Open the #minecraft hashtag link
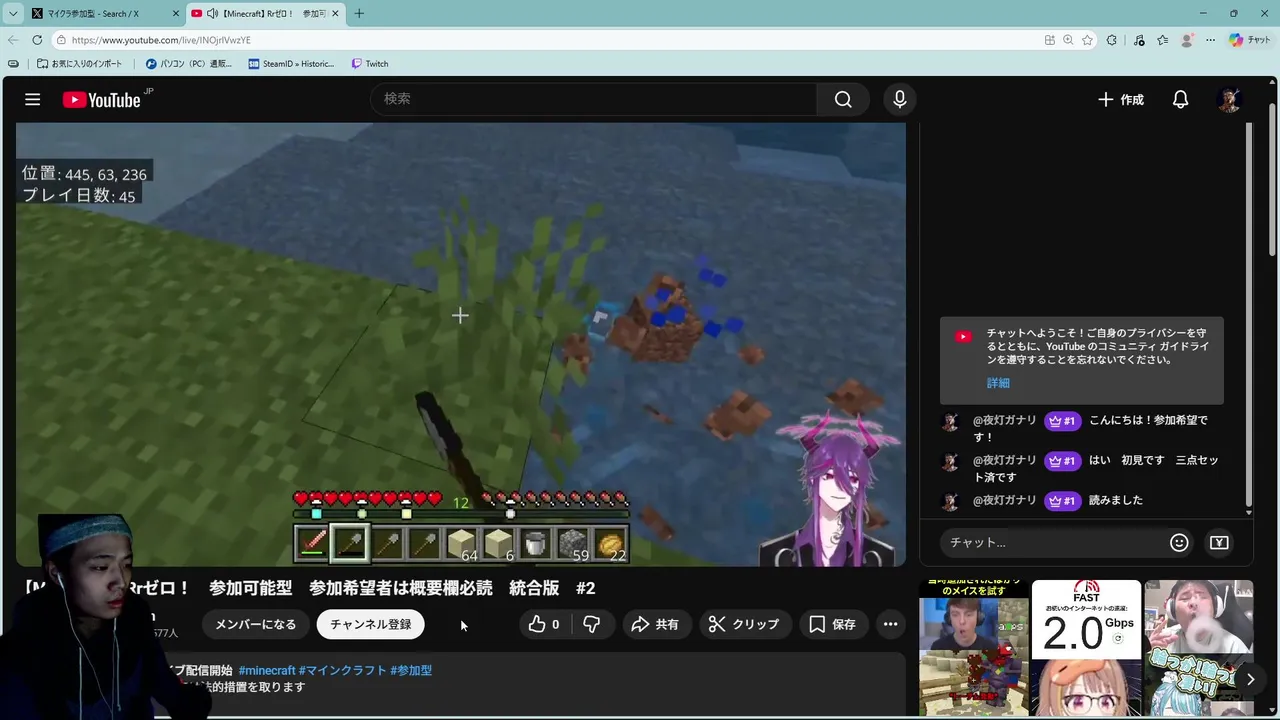The image size is (1280, 720). coord(267,670)
